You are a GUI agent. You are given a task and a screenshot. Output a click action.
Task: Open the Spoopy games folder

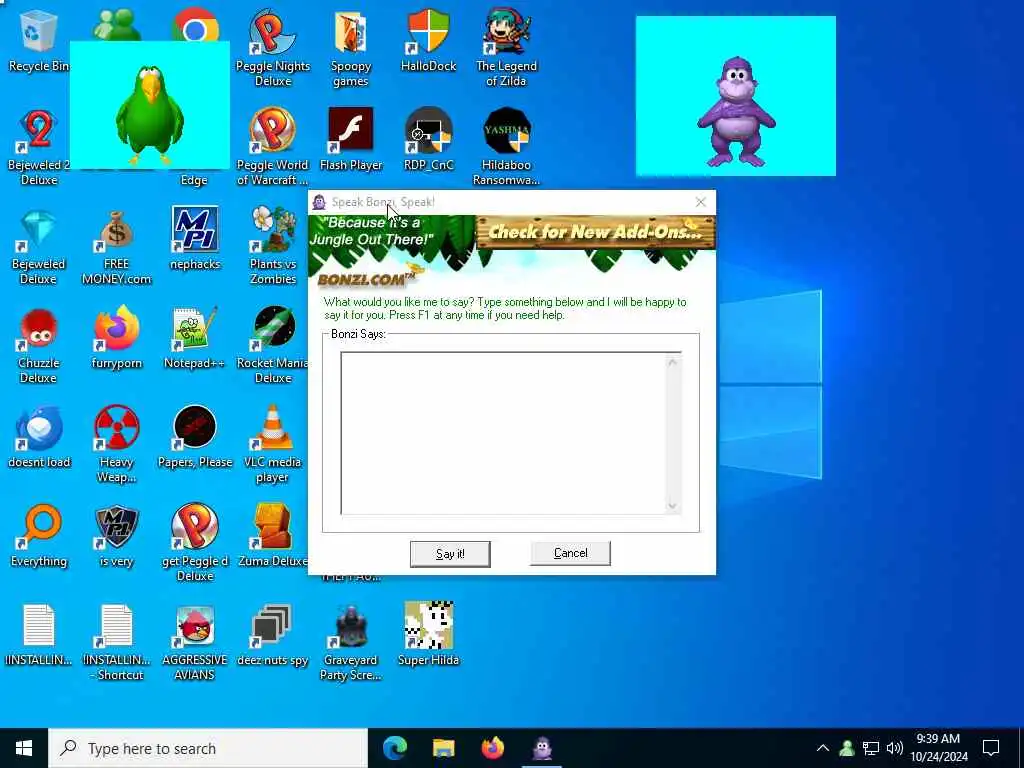coord(351,33)
